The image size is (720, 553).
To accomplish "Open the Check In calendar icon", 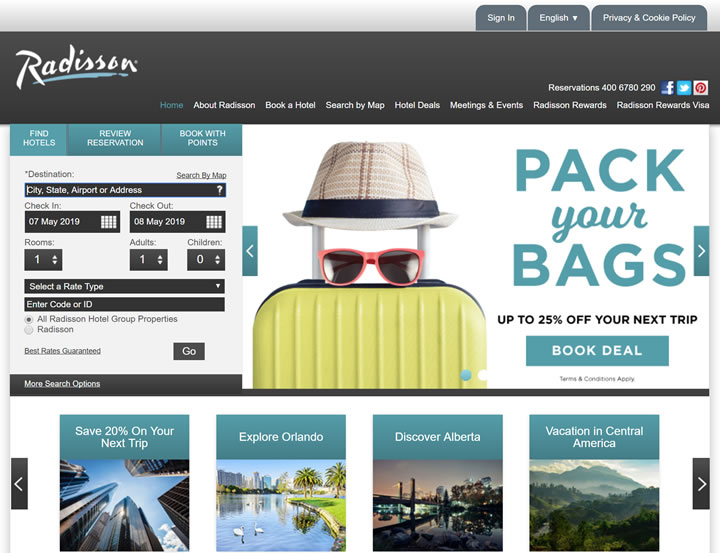I will pos(108,222).
